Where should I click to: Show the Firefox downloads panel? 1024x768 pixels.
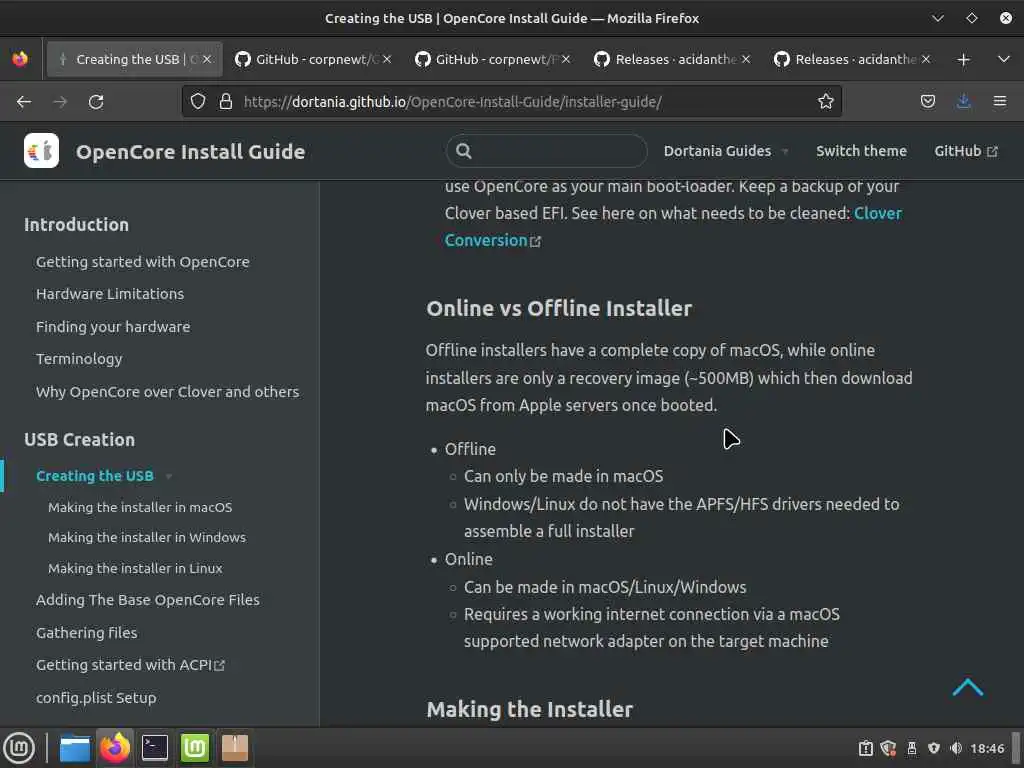pyautogui.click(x=963, y=101)
